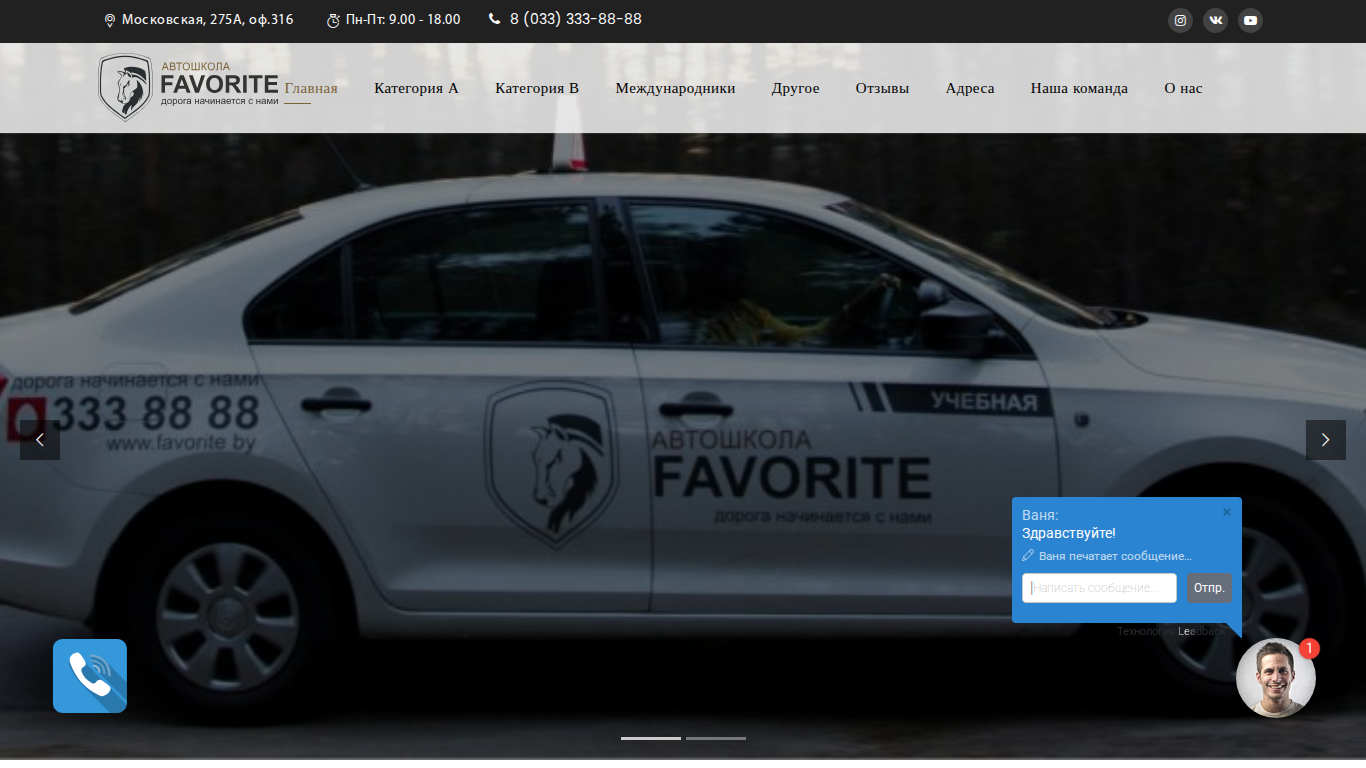Open the Instagram social icon
1366x768 pixels.
coord(1181,20)
